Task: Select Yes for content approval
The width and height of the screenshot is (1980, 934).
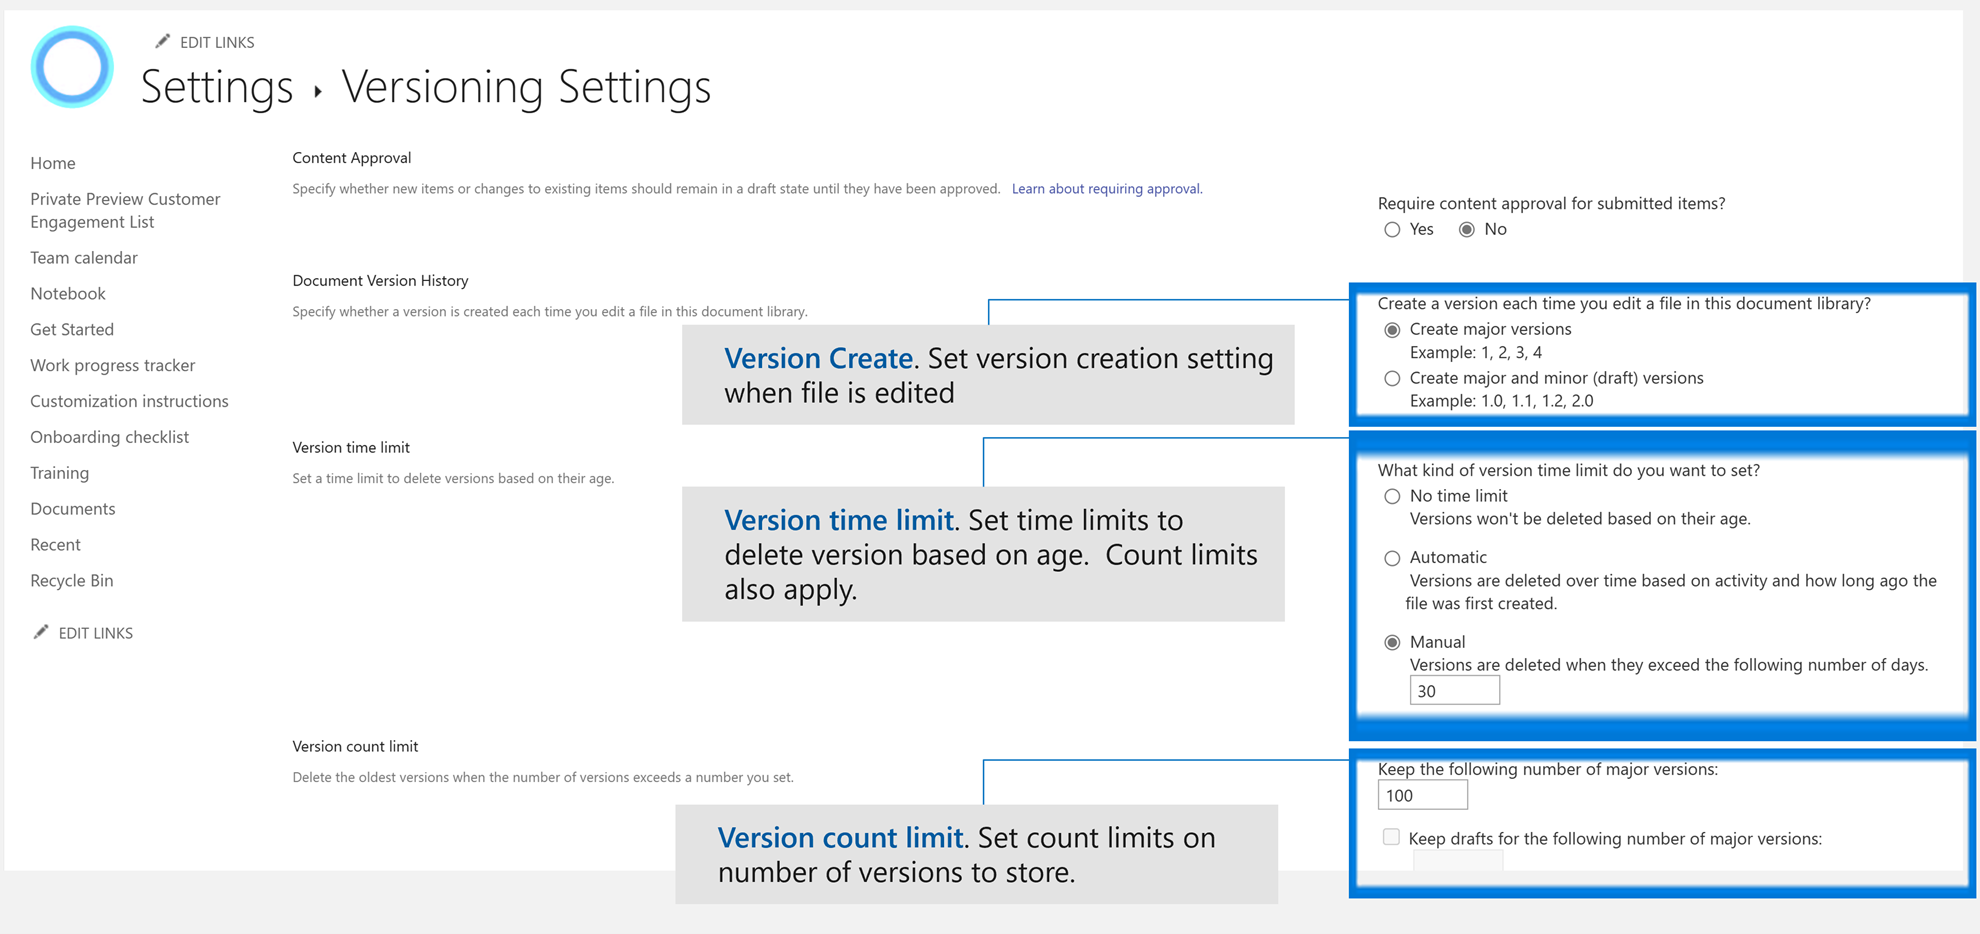Action: (1392, 230)
